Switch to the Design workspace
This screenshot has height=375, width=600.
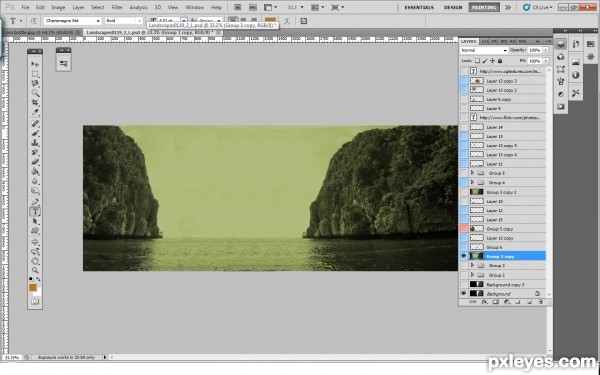coord(453,7)
